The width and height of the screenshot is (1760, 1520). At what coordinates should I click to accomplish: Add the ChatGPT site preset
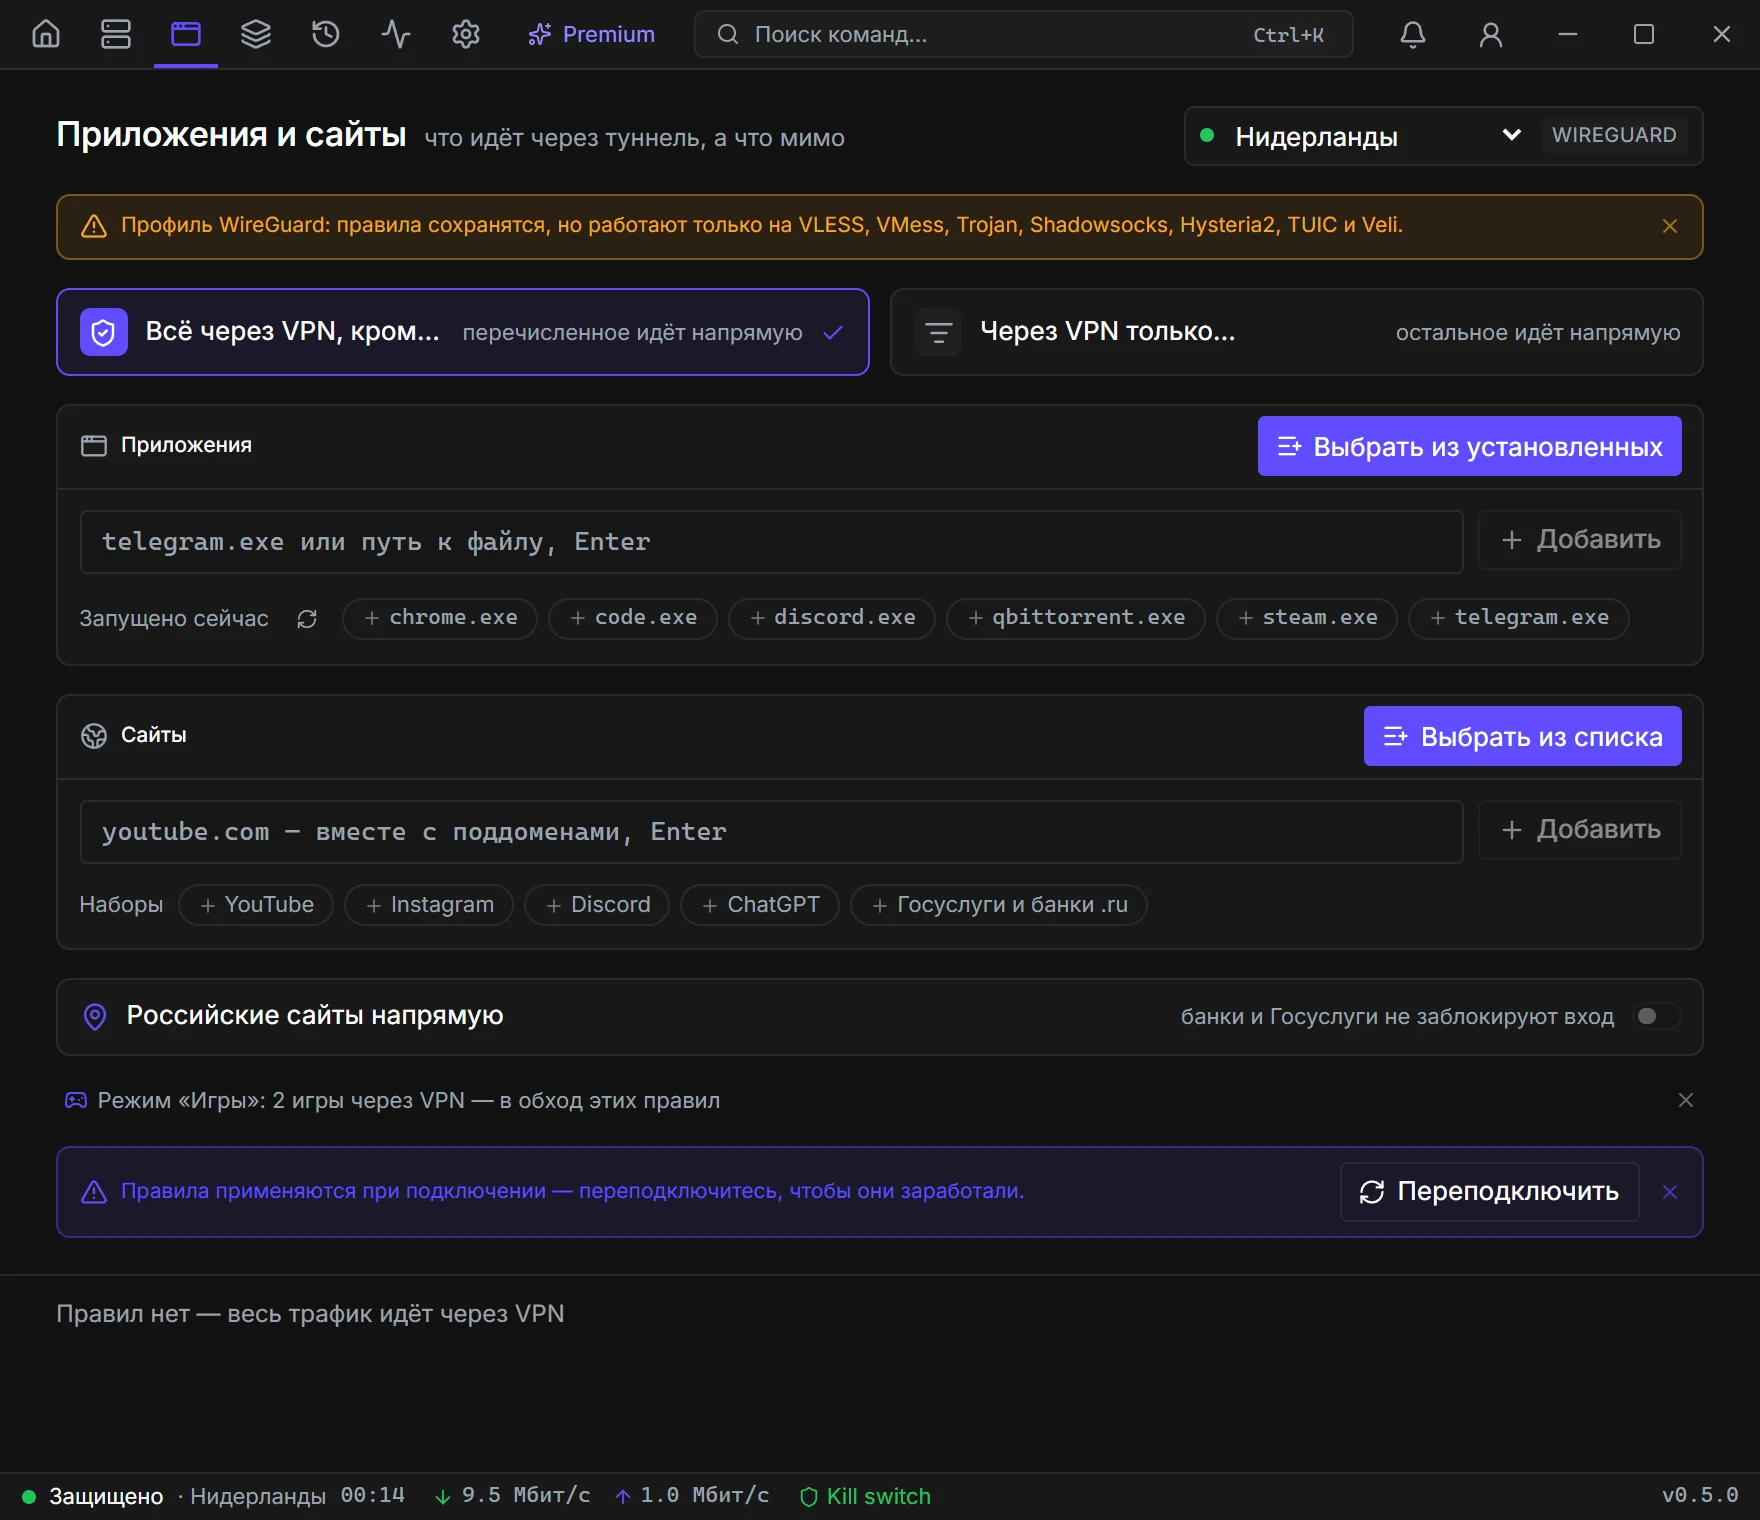760,905
